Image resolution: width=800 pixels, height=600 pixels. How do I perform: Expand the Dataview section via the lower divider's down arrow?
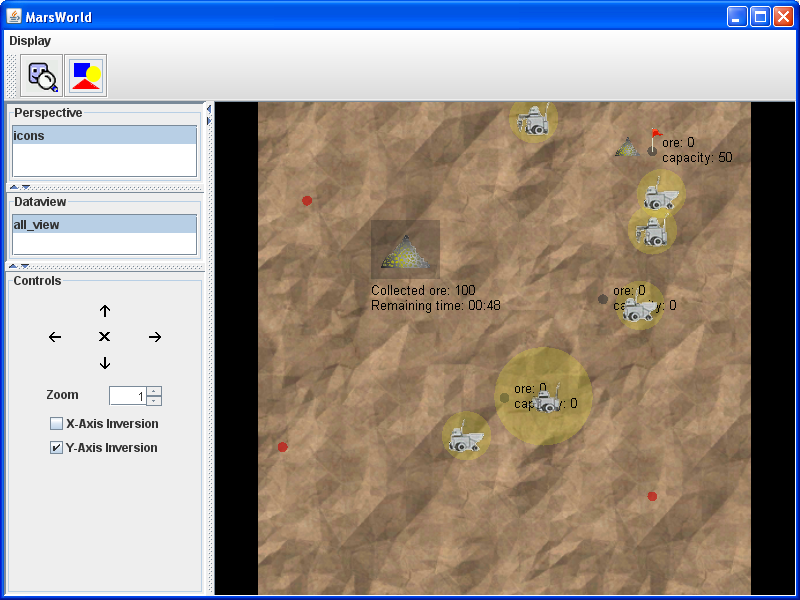(25, 266)
